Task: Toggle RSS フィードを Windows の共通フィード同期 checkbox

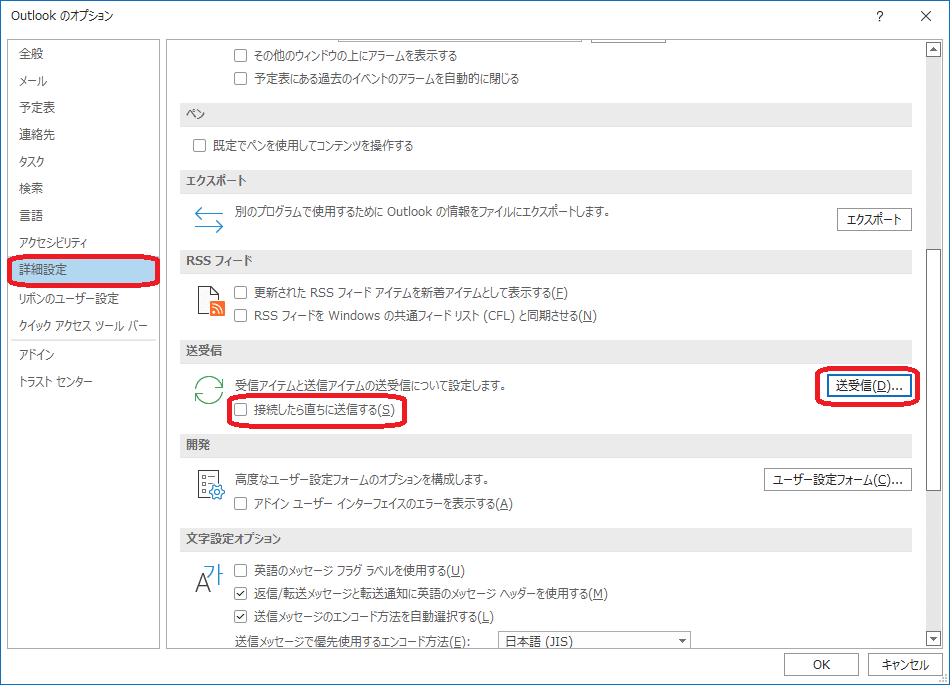Action: tap(241, 316)
